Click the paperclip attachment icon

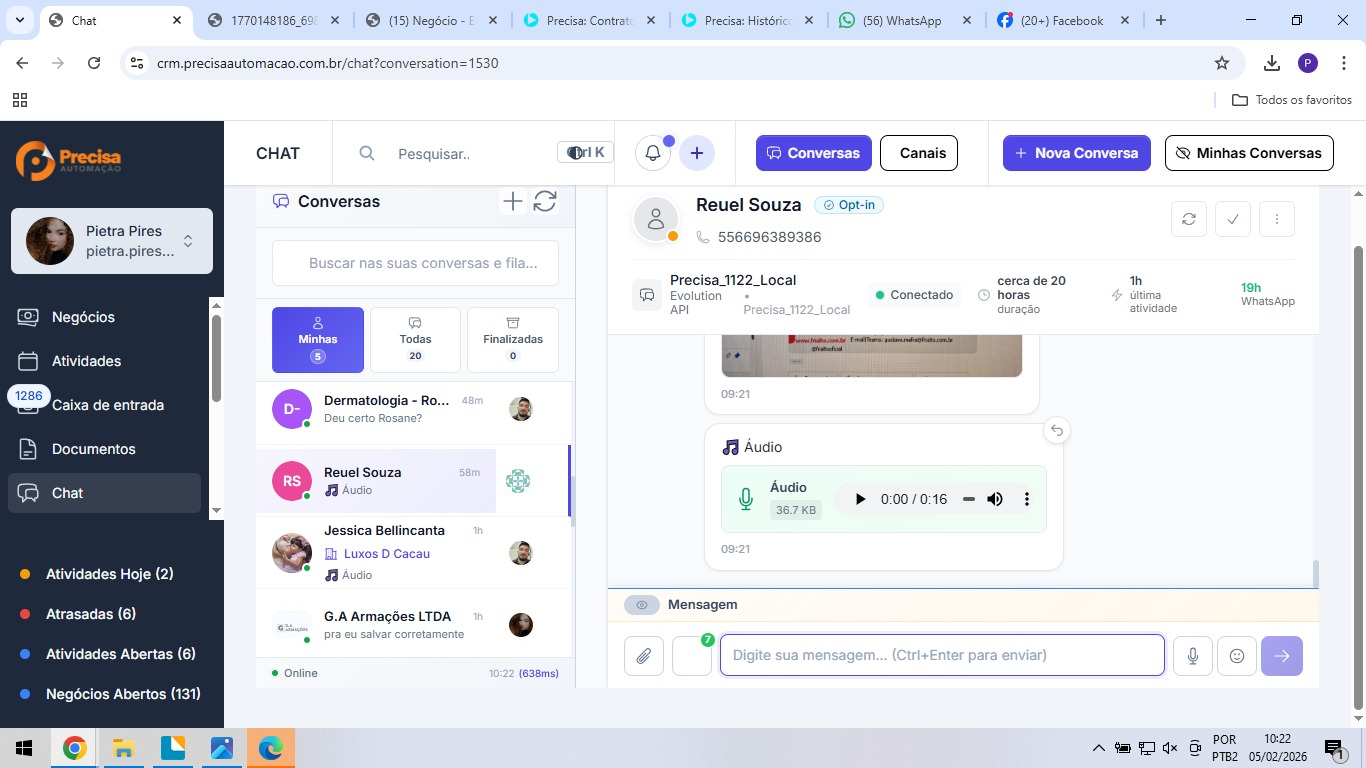[x=644, y=656]
